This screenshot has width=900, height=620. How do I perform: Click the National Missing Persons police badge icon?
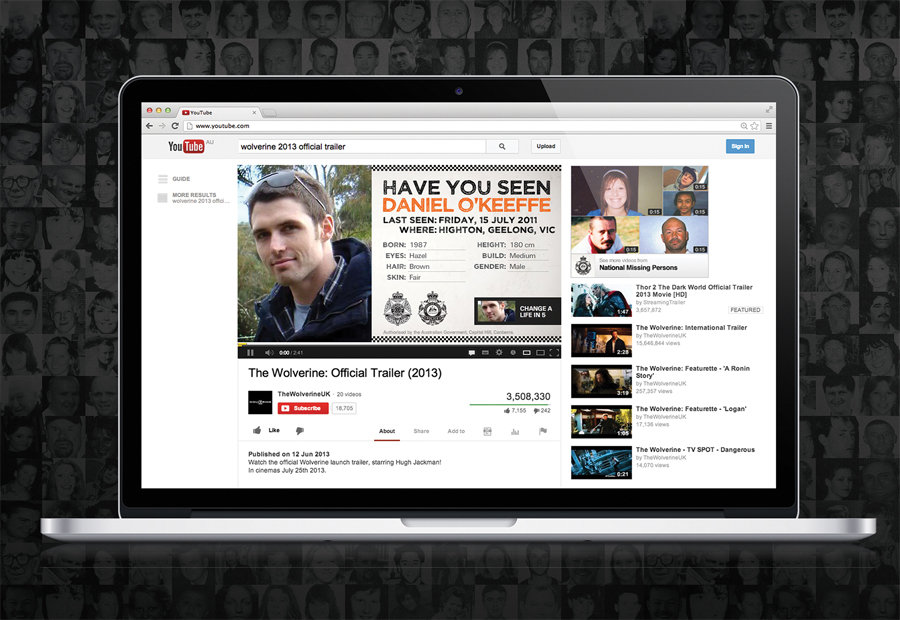point(584,266)
